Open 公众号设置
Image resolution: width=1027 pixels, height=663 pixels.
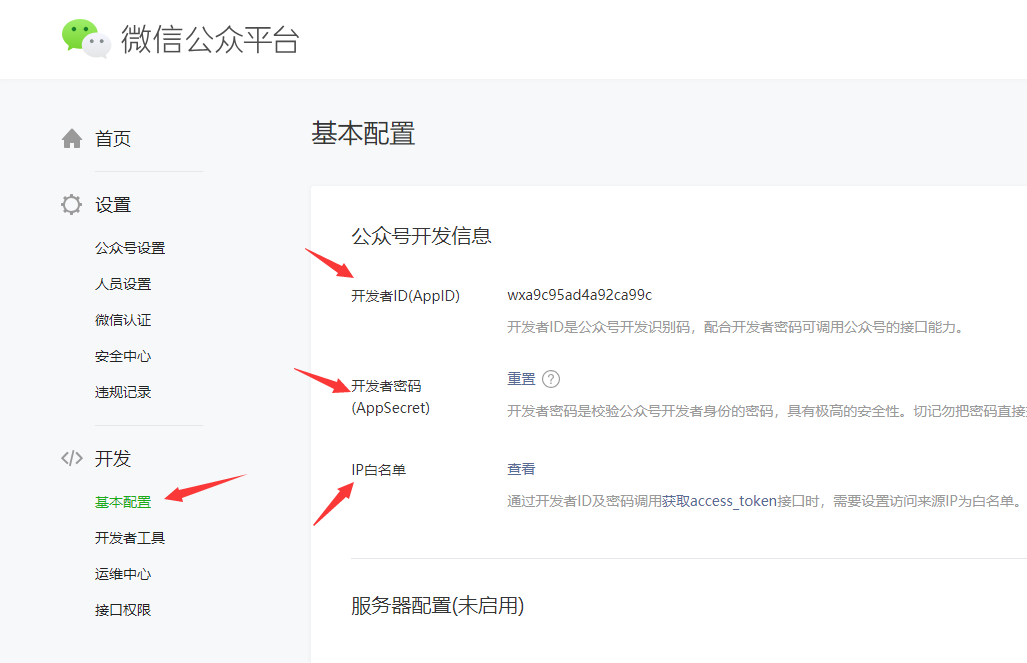132,247
